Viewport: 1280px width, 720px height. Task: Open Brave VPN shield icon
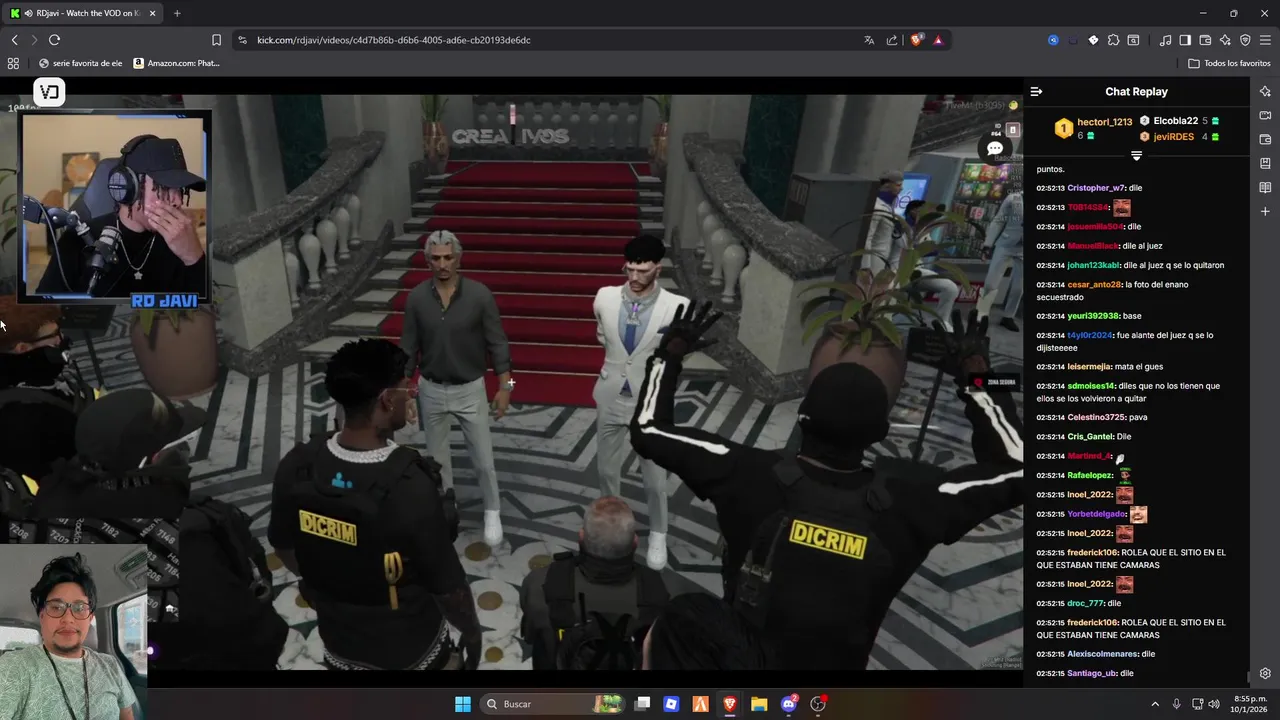(1245, 40)
